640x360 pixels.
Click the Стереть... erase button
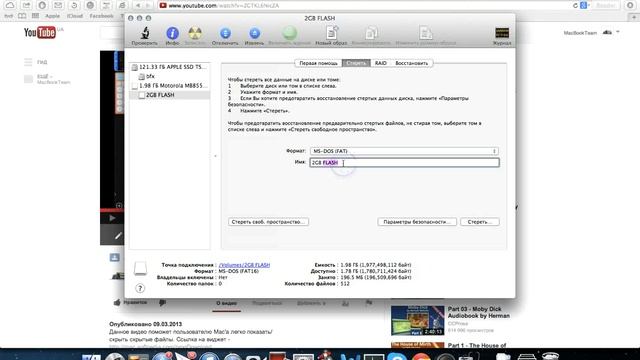(480, 222)
